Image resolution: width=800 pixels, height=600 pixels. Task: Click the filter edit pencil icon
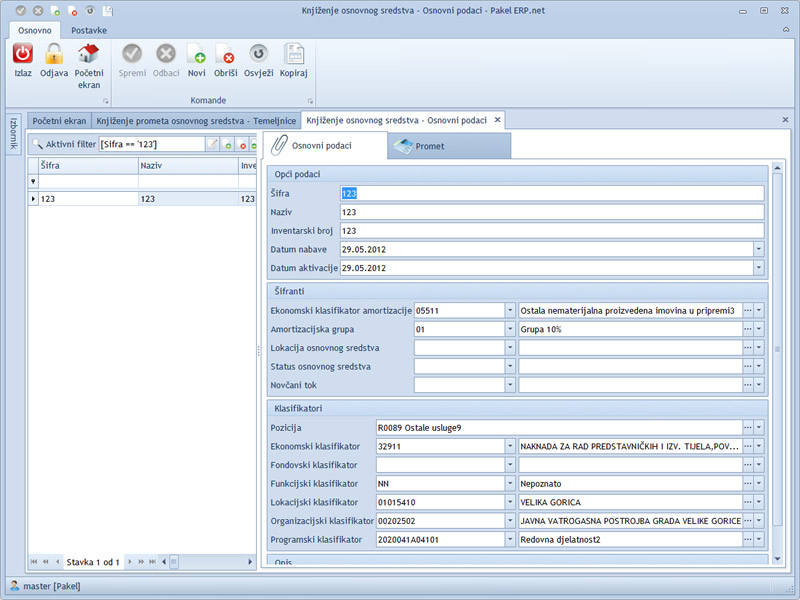tap(212, 145)
